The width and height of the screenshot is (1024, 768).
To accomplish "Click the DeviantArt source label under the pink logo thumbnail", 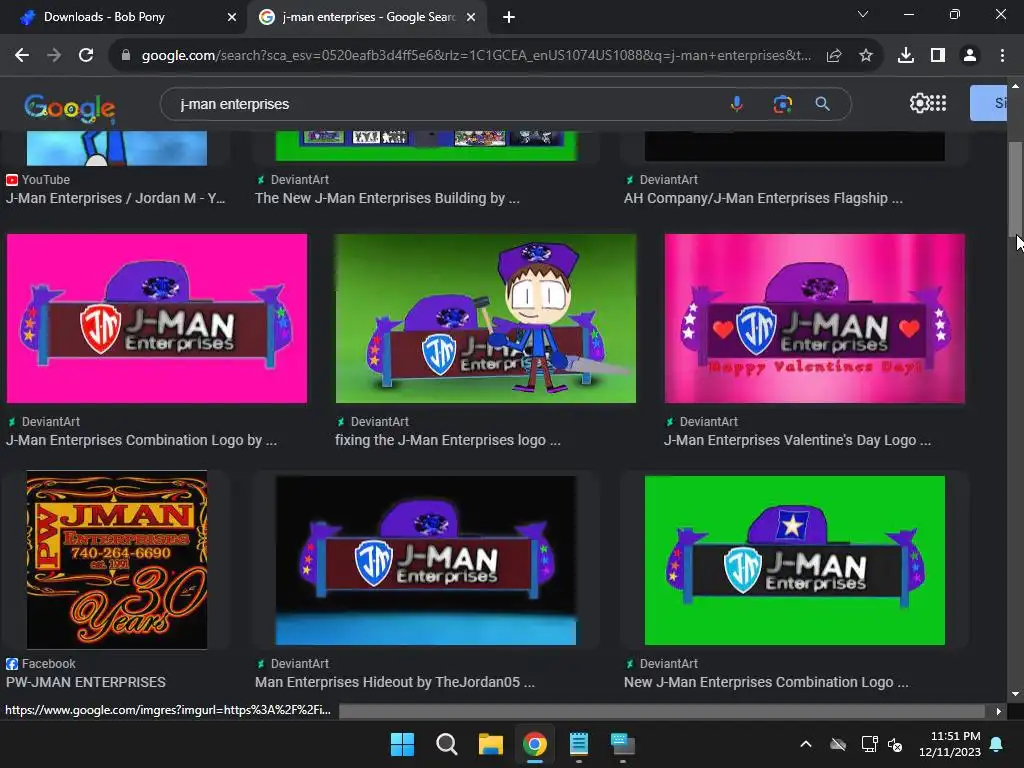I will pyautogui.click(x=50, y=422).
